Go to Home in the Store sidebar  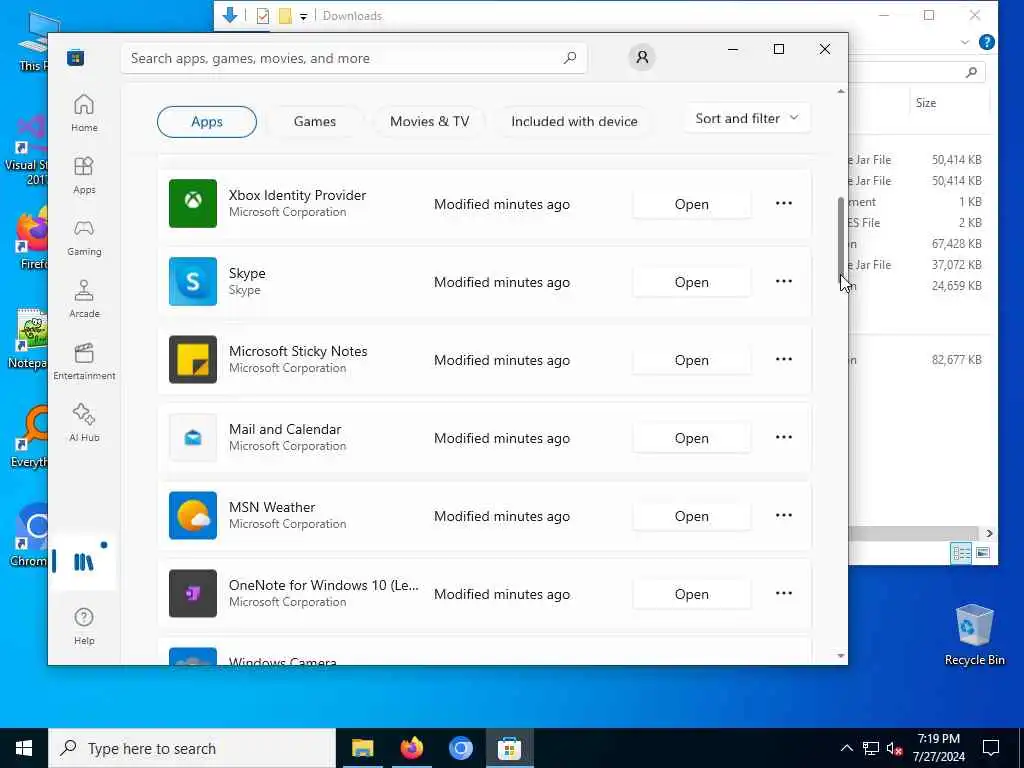[84, 113]
